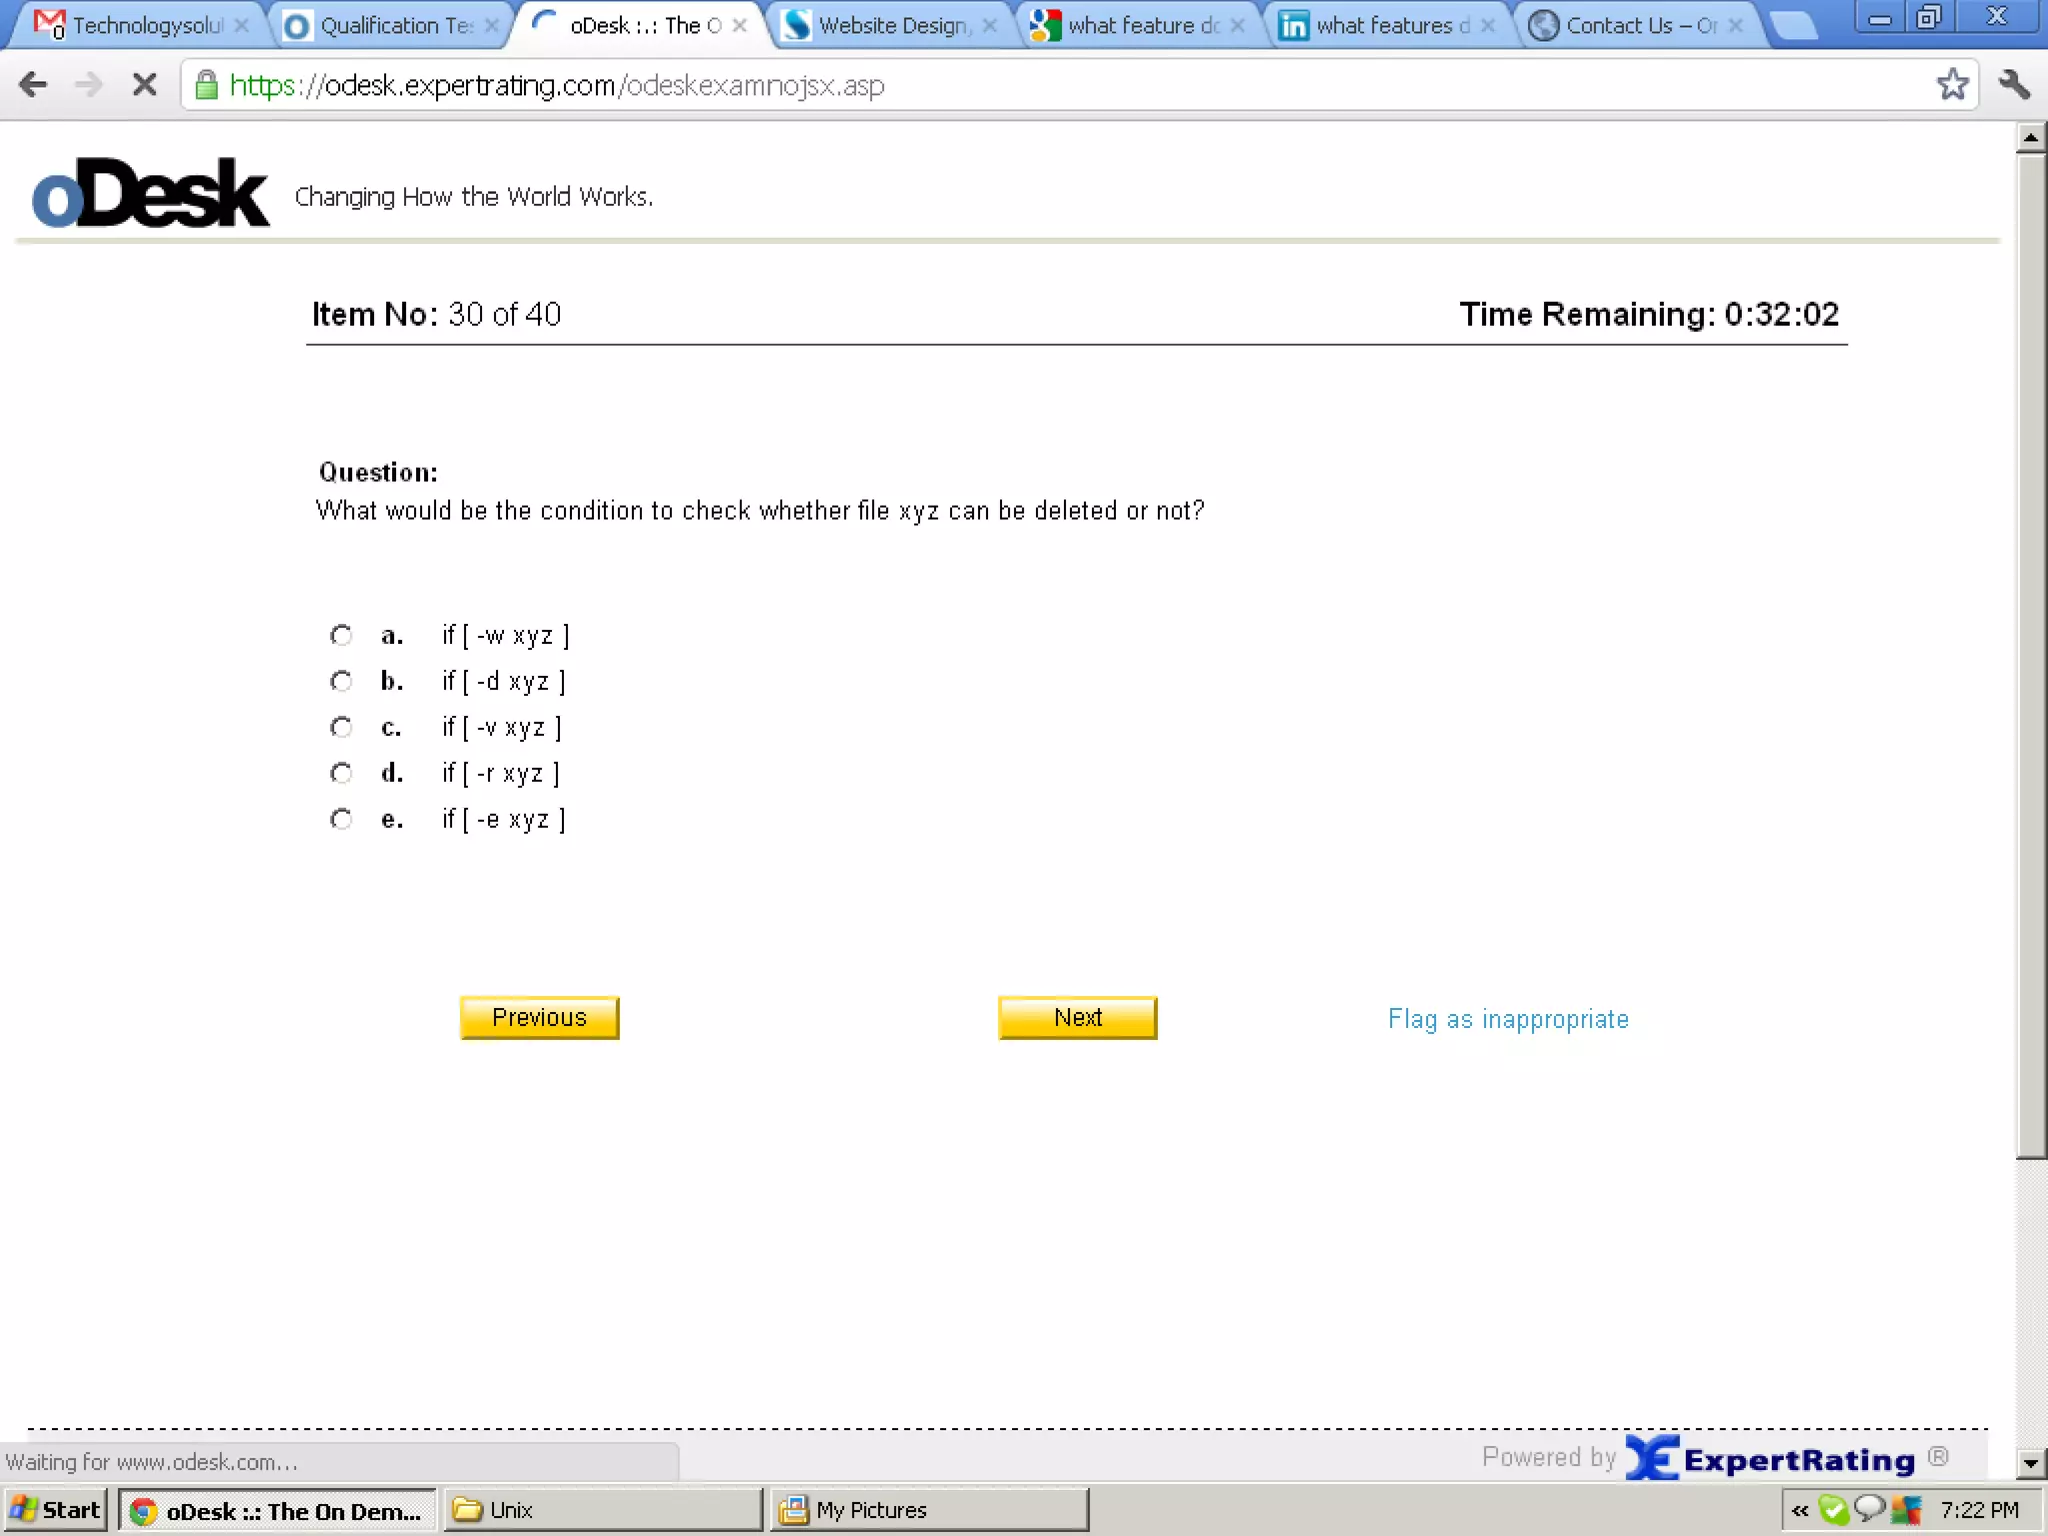Image resolution: width=2048 pixels, height=1536 pixels.
Task: Click the speech bubble tray icon
Action: 1869,1509
